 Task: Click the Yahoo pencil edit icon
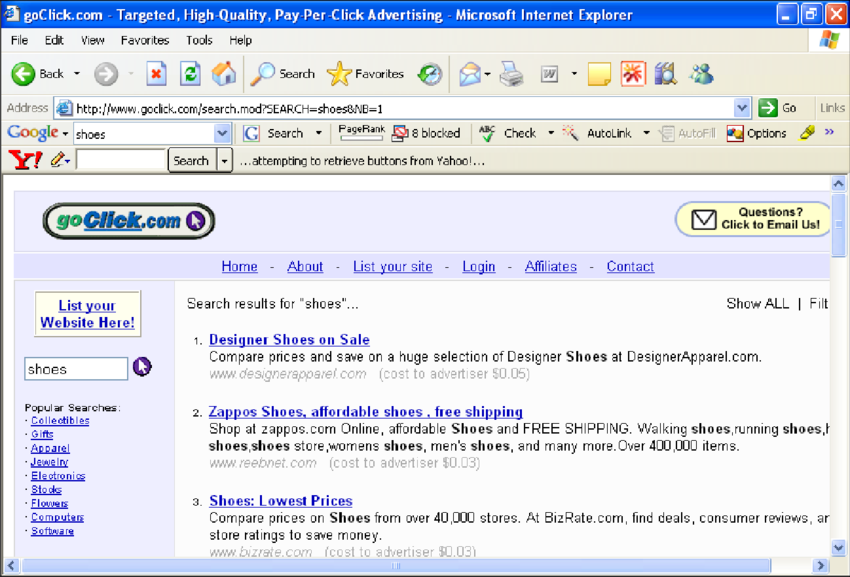pyautogui.click(x=58, y=160)
